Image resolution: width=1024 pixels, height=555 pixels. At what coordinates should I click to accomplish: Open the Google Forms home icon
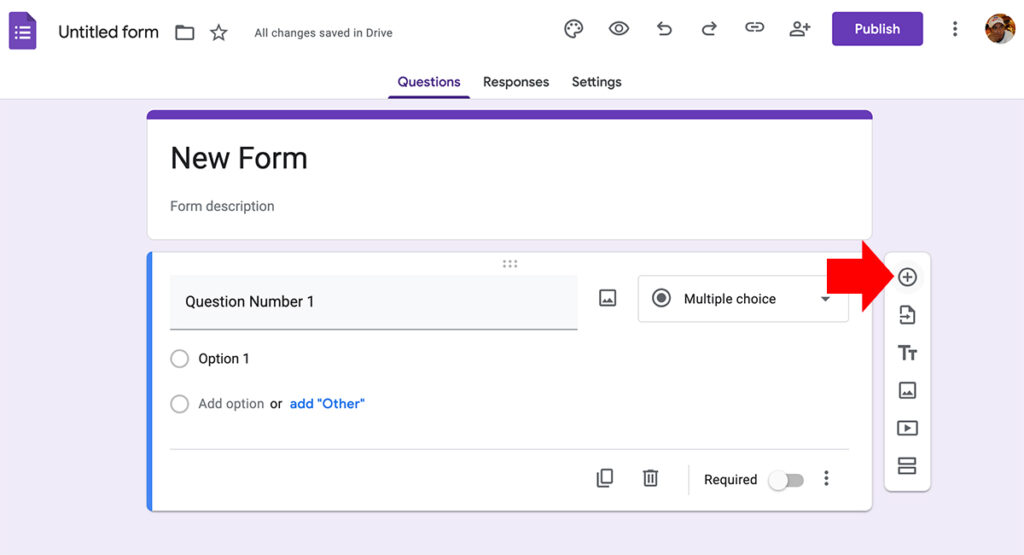tap(22, 31)
